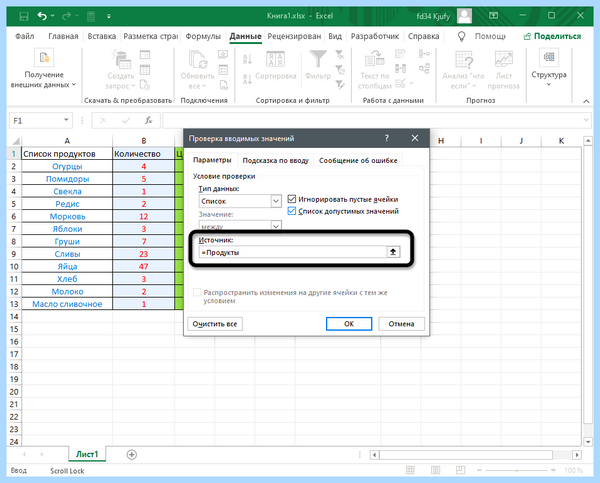Screen dimensions: 600x483
Task: Click the OK button in dialog
Action: pyautogui.click(x=349, y=324)
